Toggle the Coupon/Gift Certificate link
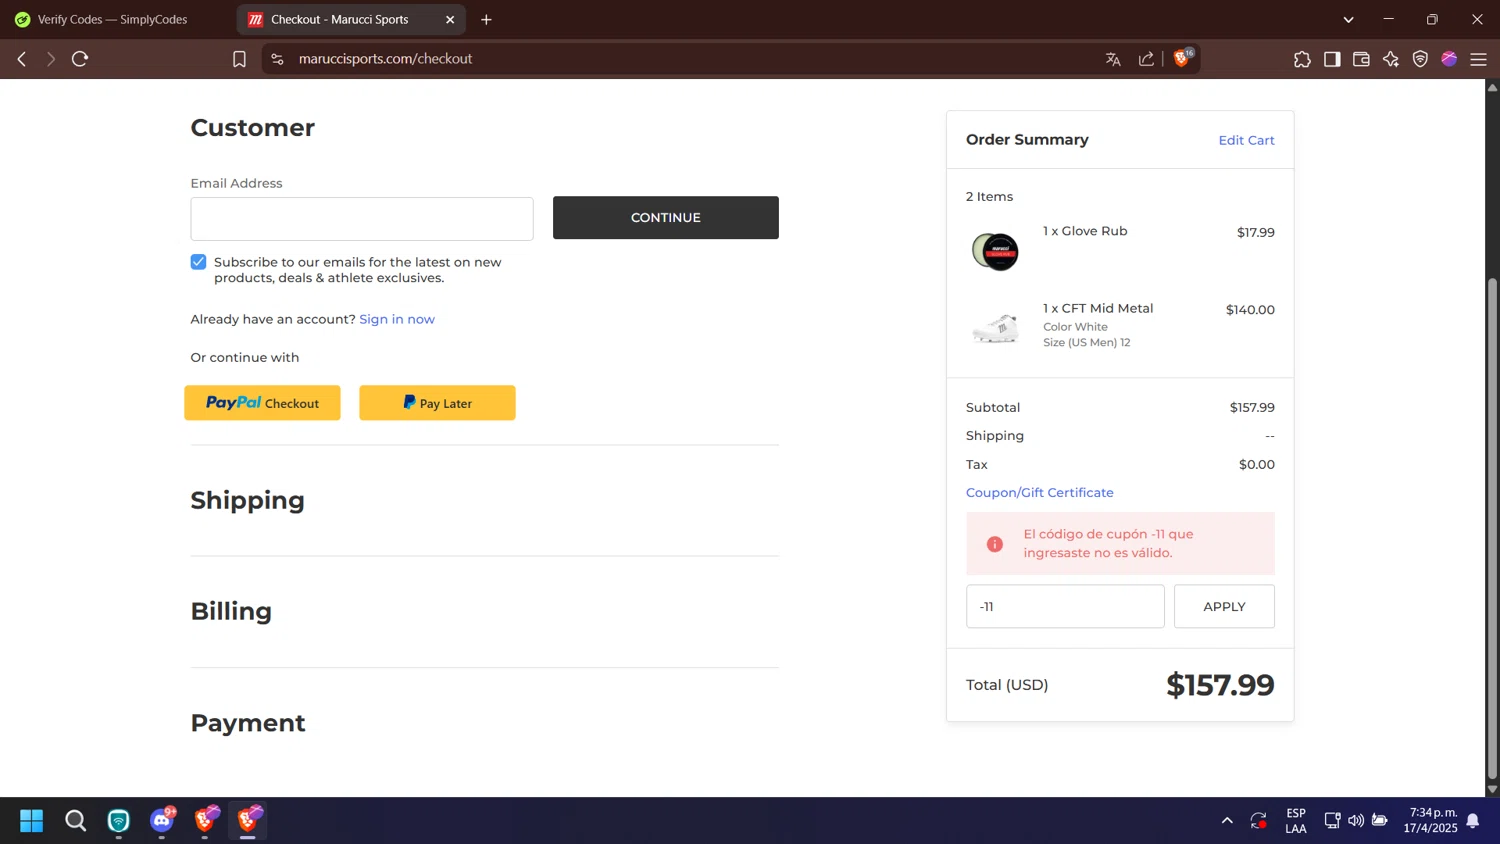Screen dimensions: 1500x844 point(1039,492)
